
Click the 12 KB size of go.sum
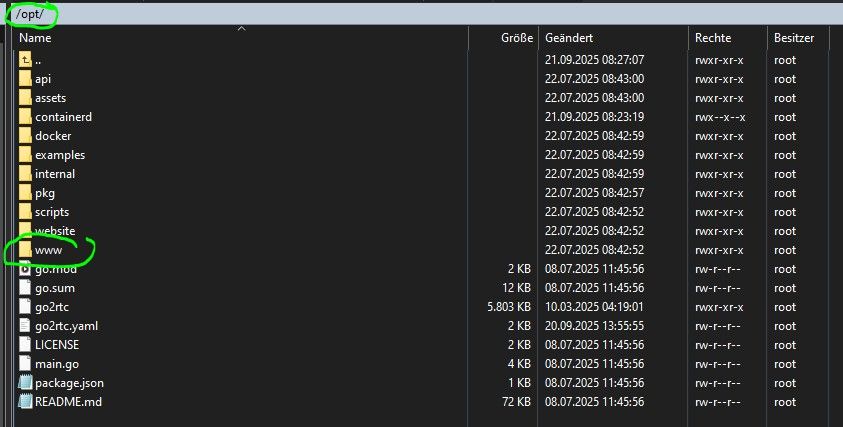click(517, 288)
